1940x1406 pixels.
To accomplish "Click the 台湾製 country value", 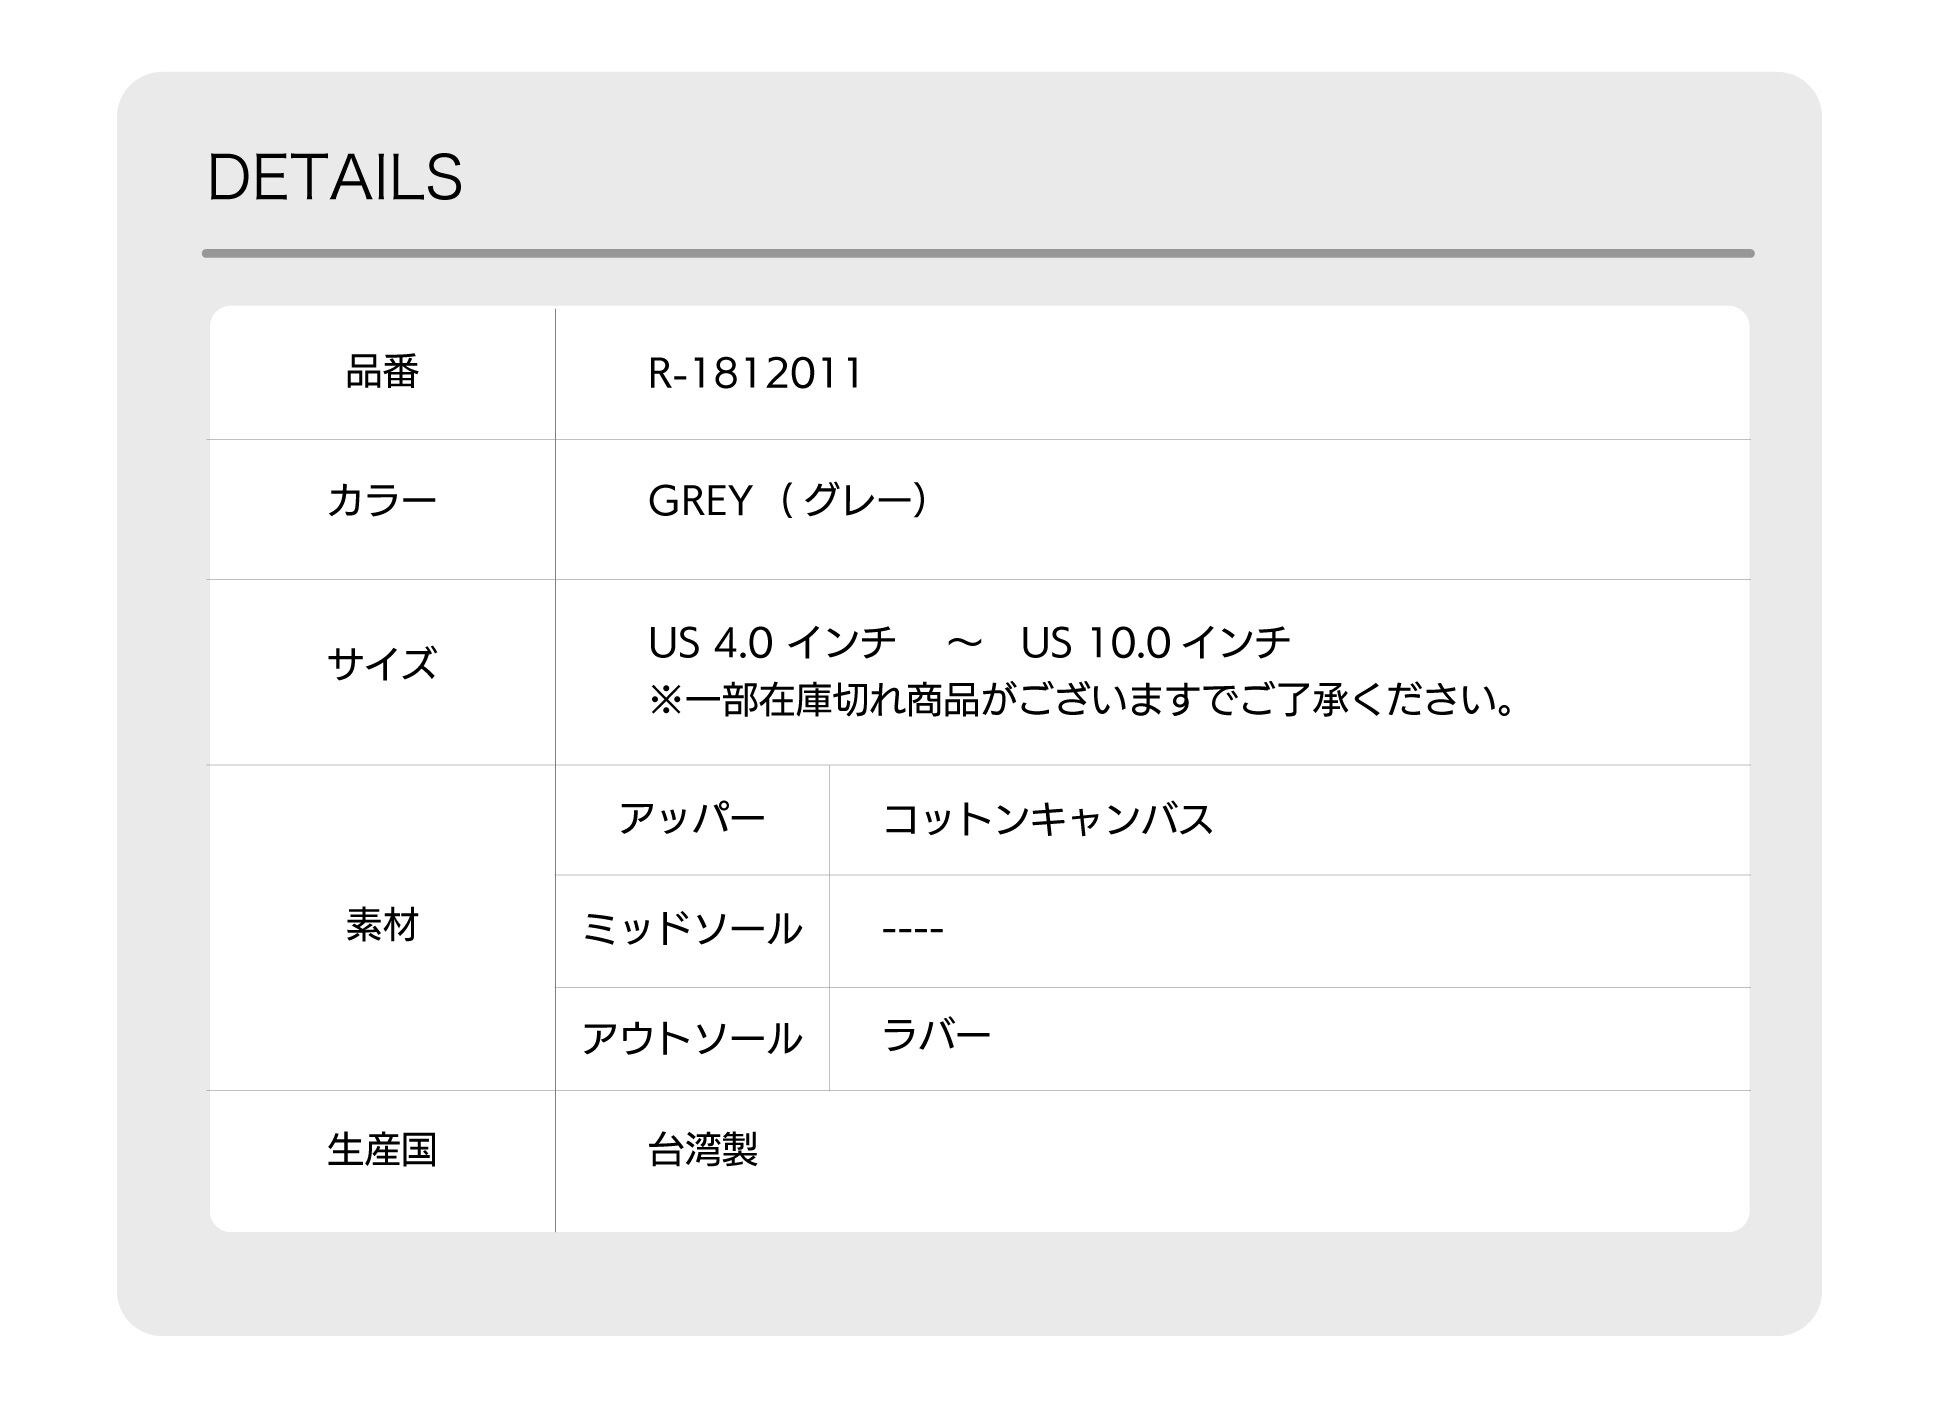I will 703,1150.
